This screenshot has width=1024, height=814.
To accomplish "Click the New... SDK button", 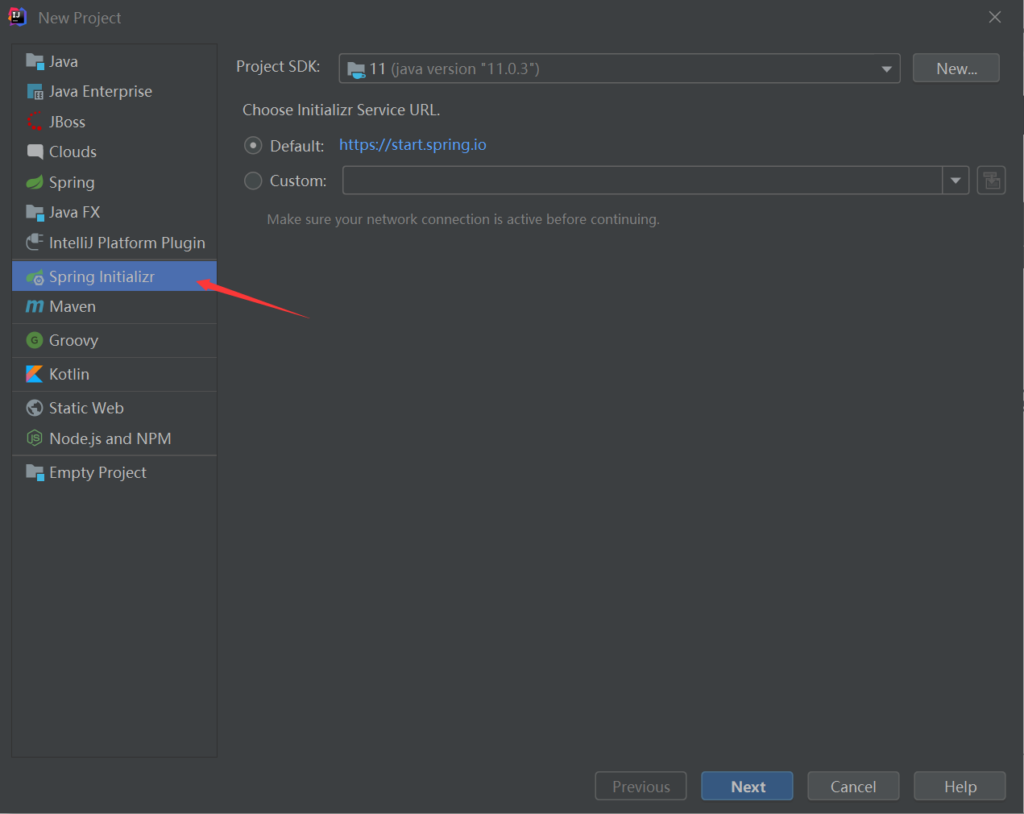I will pos(956,68).
